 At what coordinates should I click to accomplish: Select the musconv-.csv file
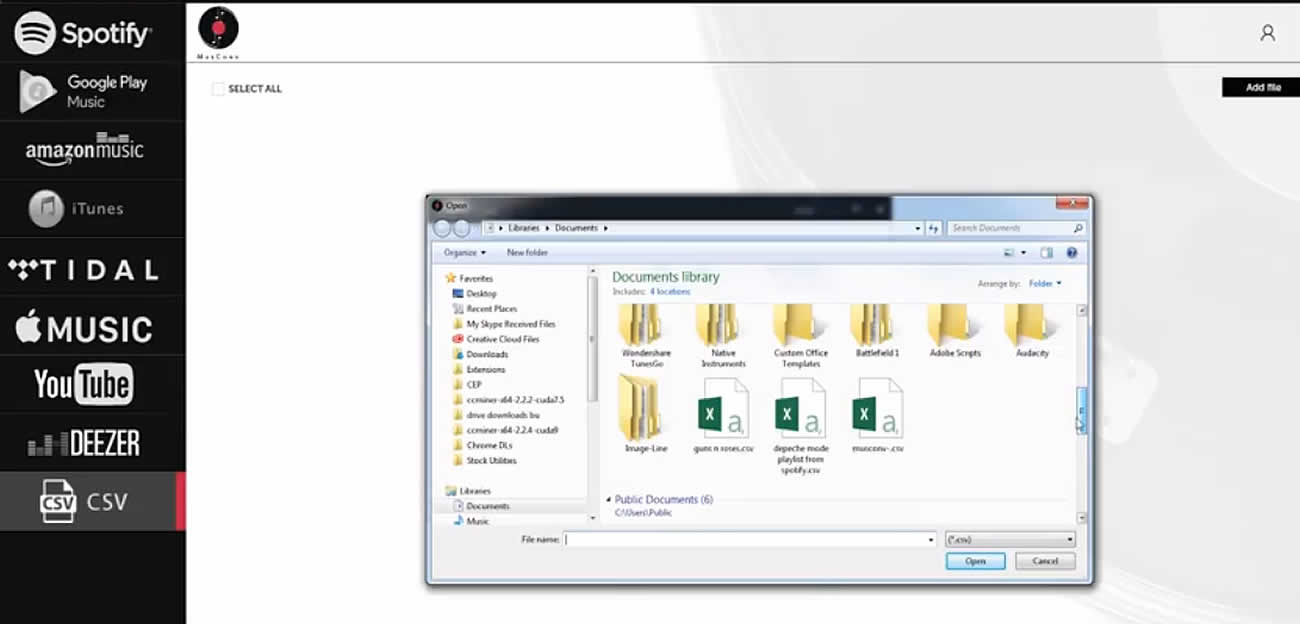click(x=878, y=414)
